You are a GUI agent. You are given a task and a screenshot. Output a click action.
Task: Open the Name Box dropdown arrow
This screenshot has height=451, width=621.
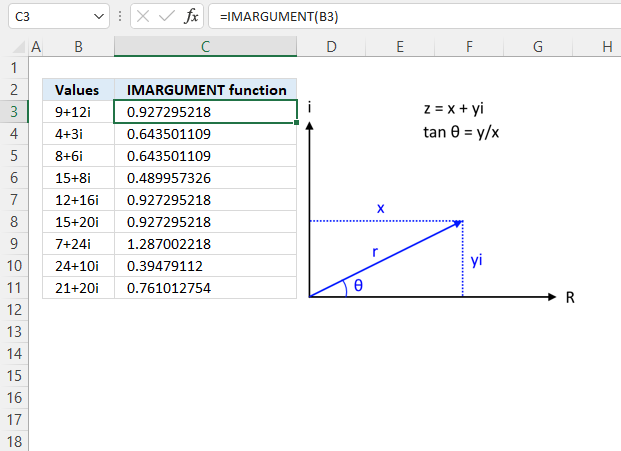coord(99,17)
